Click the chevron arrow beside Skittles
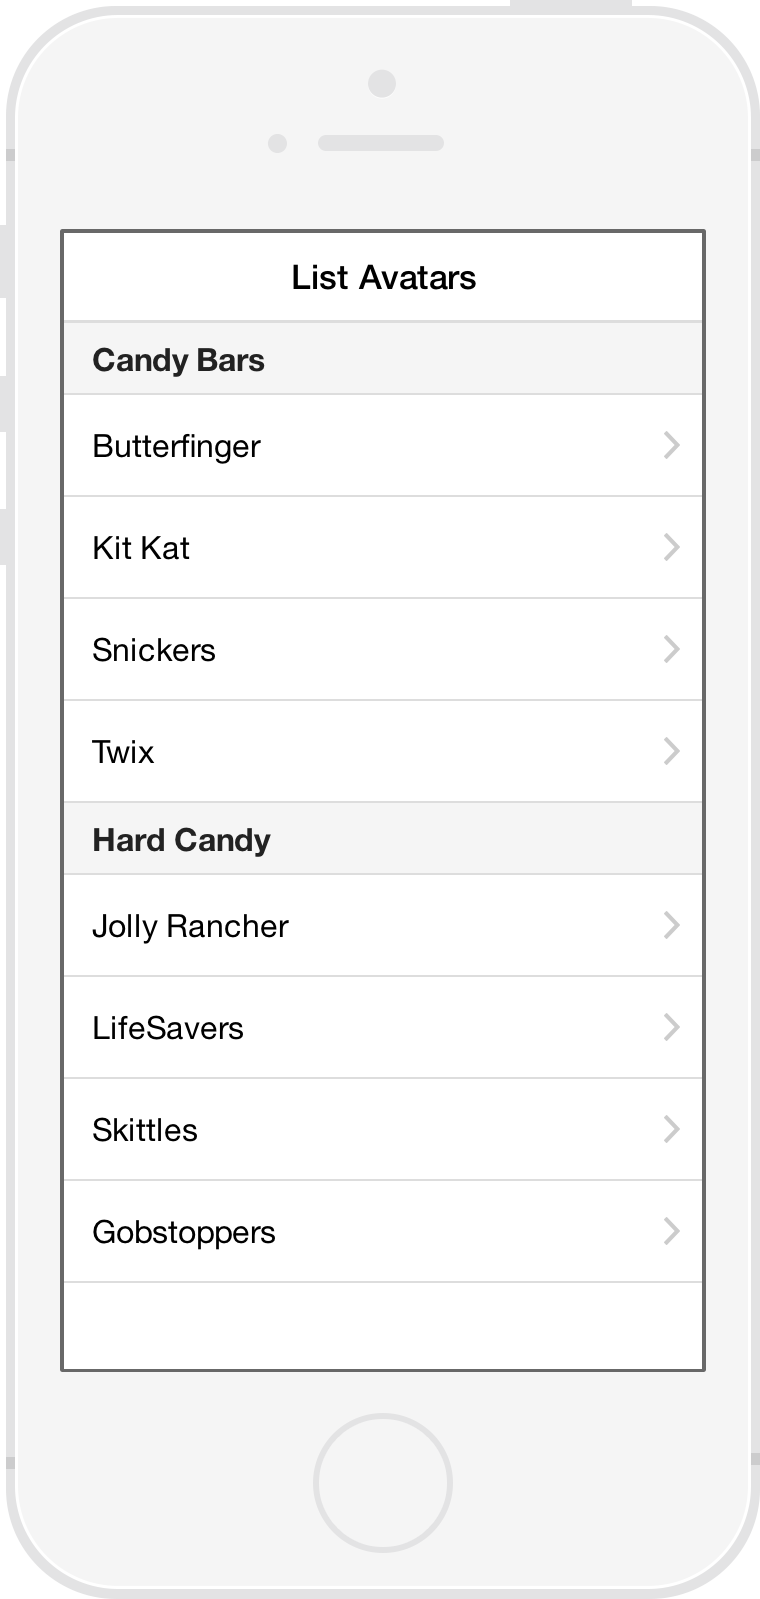The image size is (760, 1599). pyautogui.click(x=672, y=1129)
